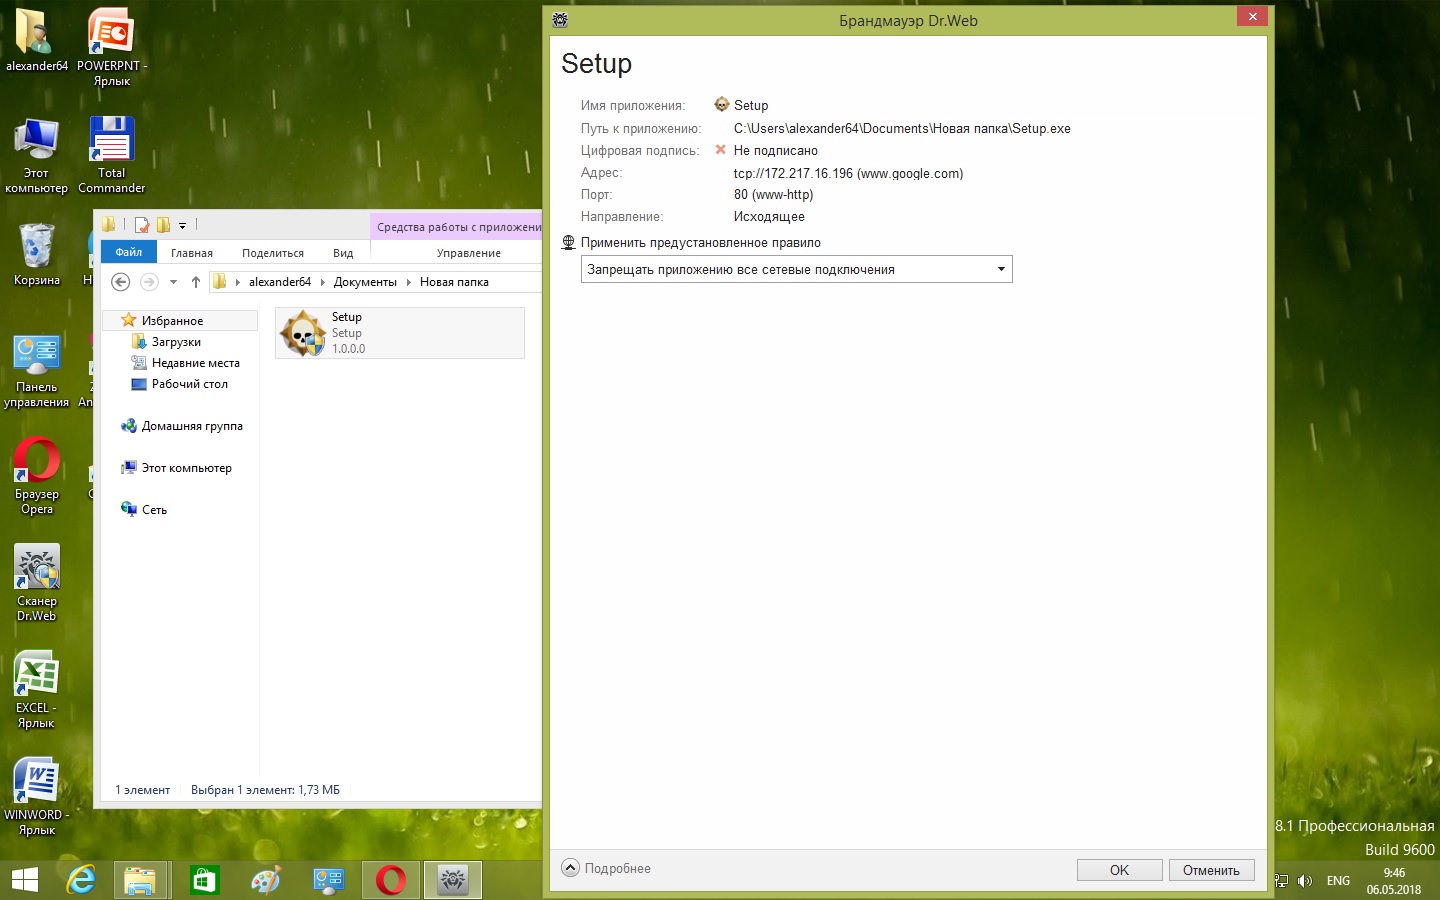Open Рабочий стол in the navigation pane
1440x900 pixels.
coord(189,384)
